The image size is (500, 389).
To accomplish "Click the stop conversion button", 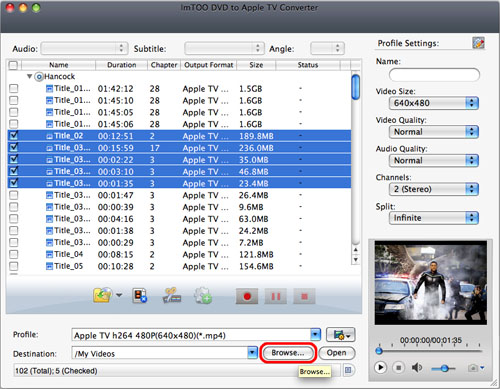I will [x=304, y=296].
